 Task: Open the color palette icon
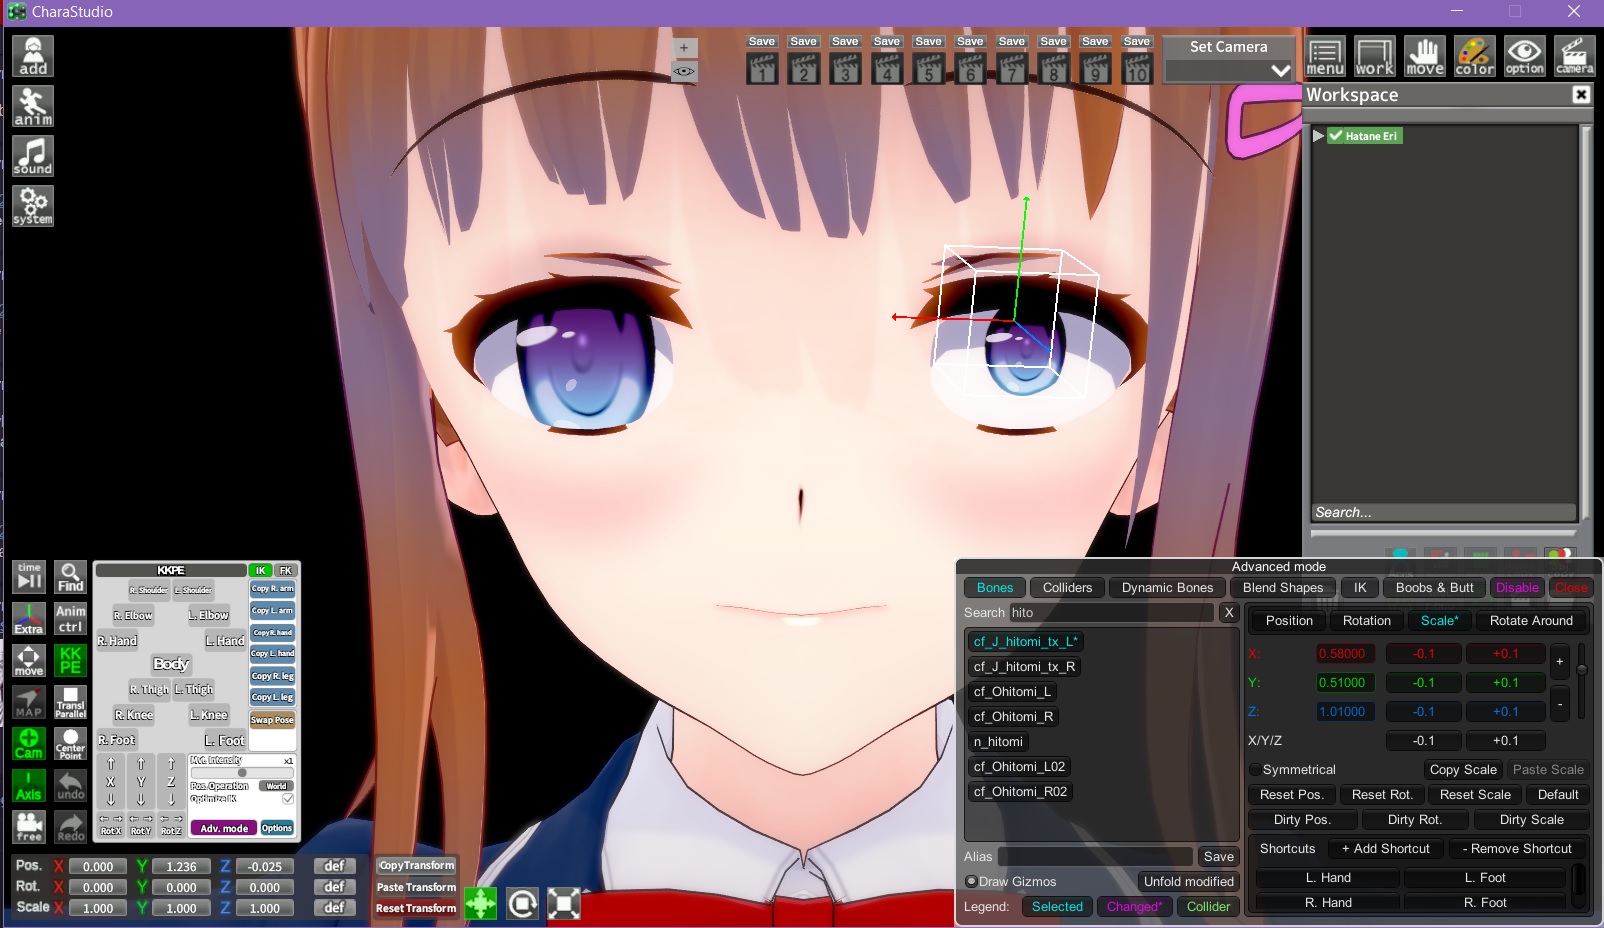click(1475, 57)
